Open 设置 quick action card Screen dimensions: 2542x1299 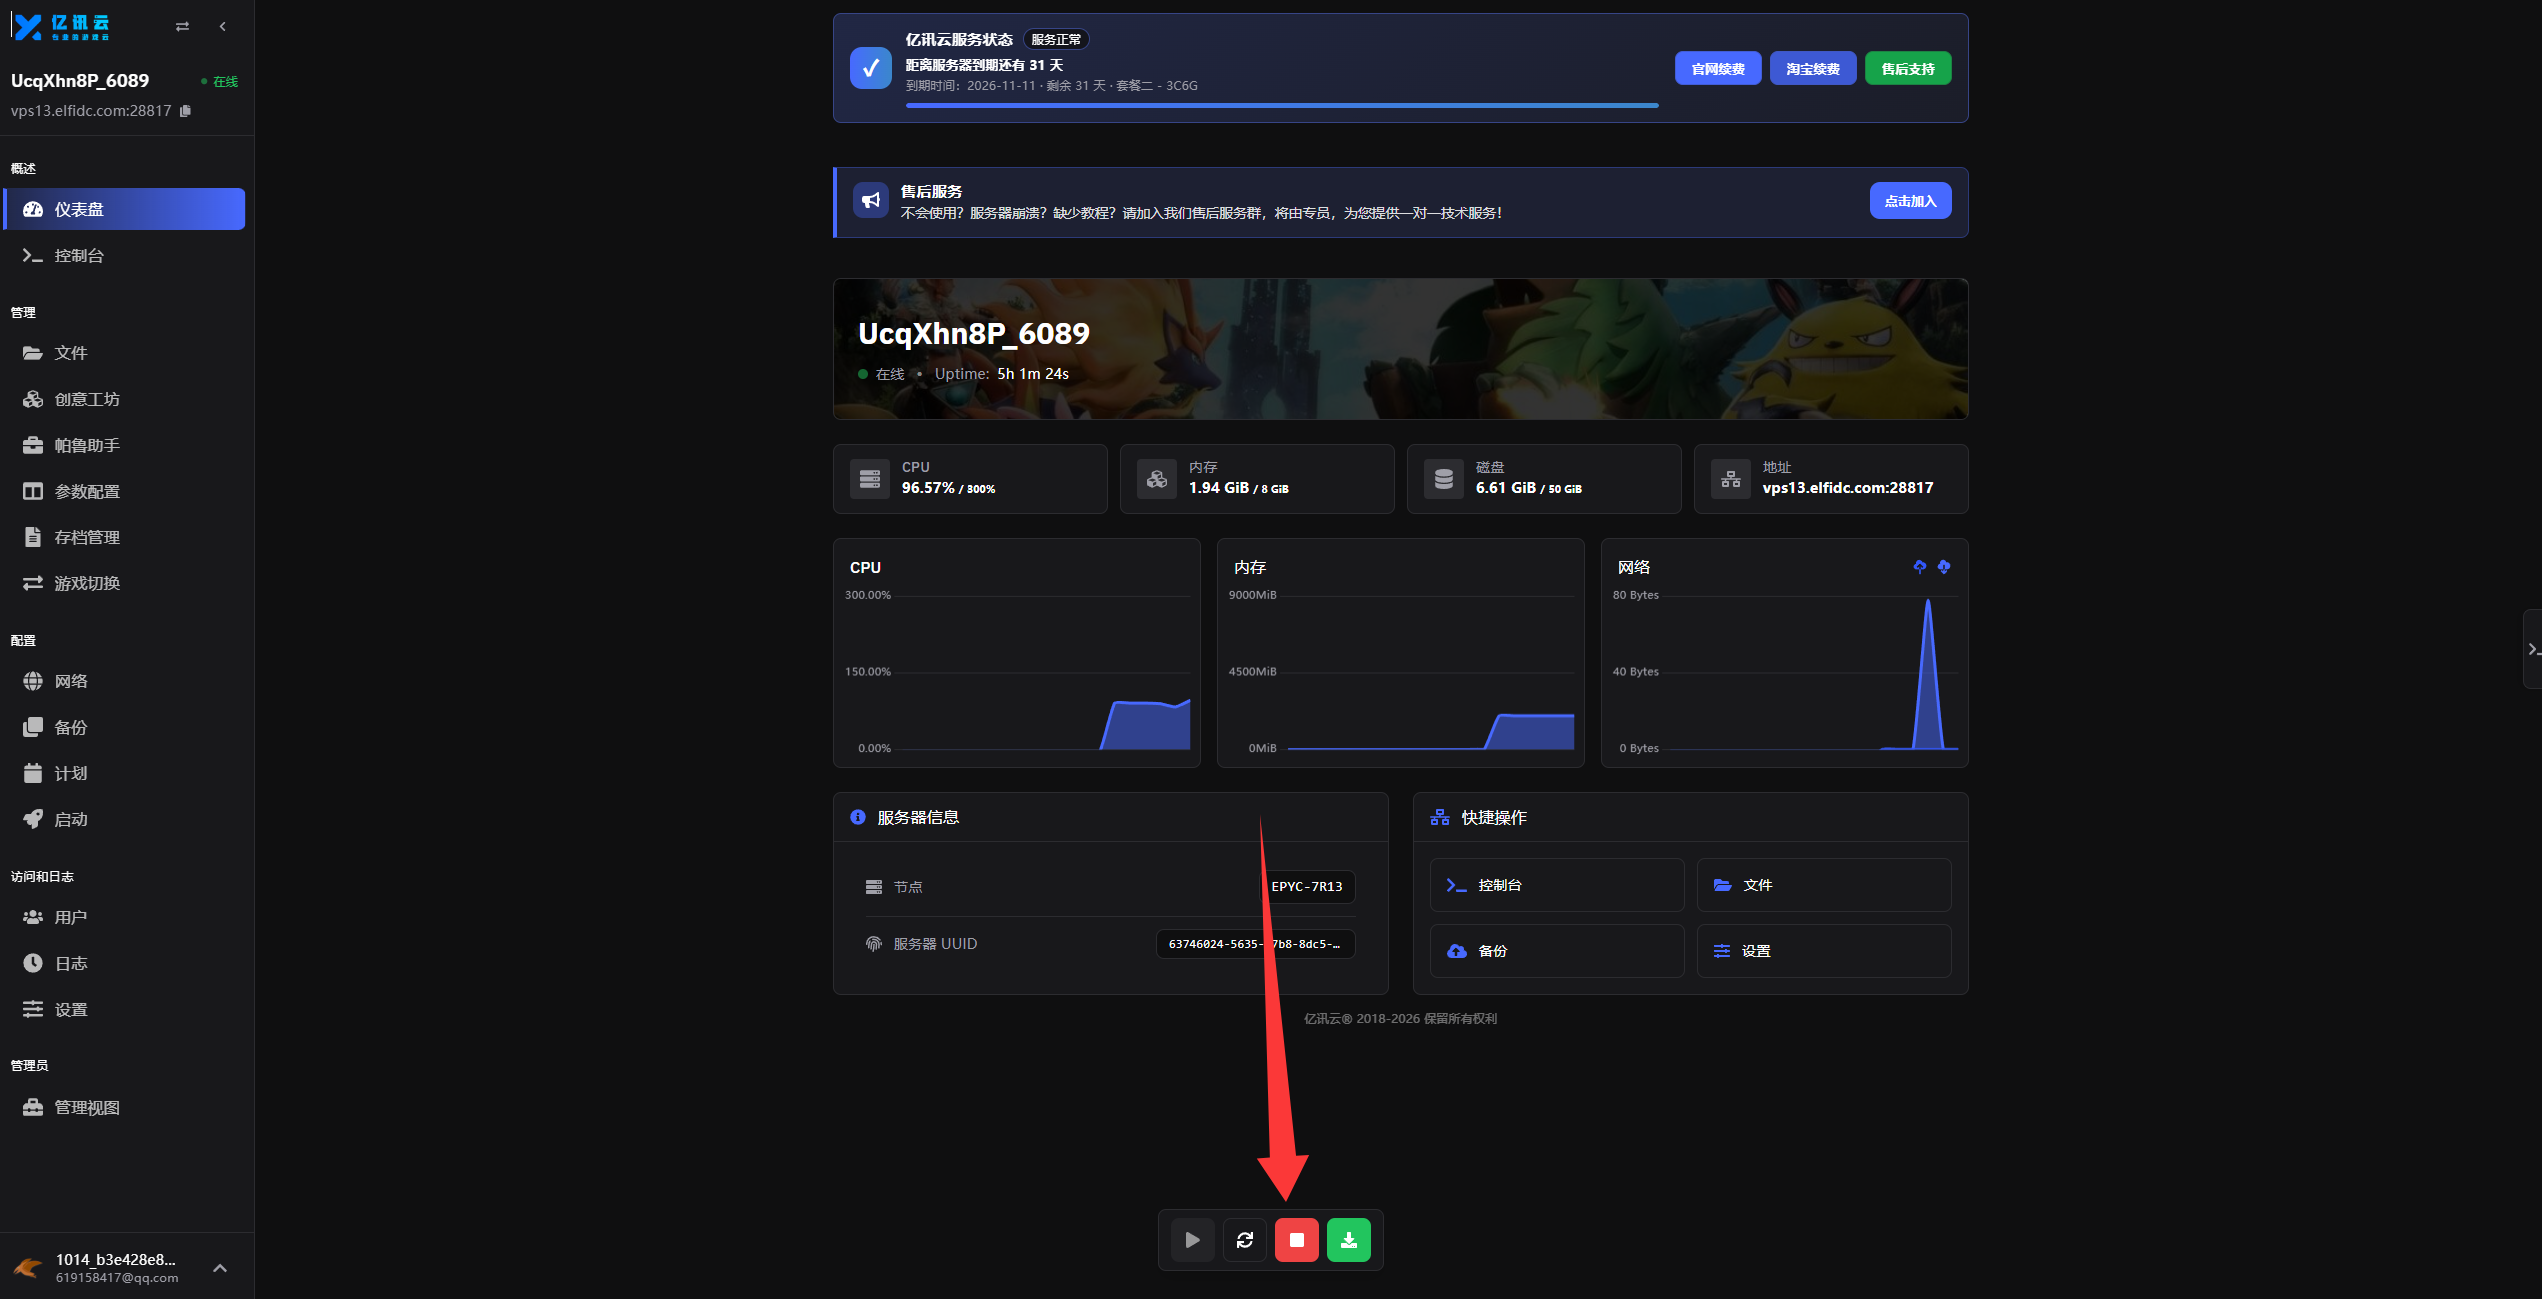tap(1823, 951)
